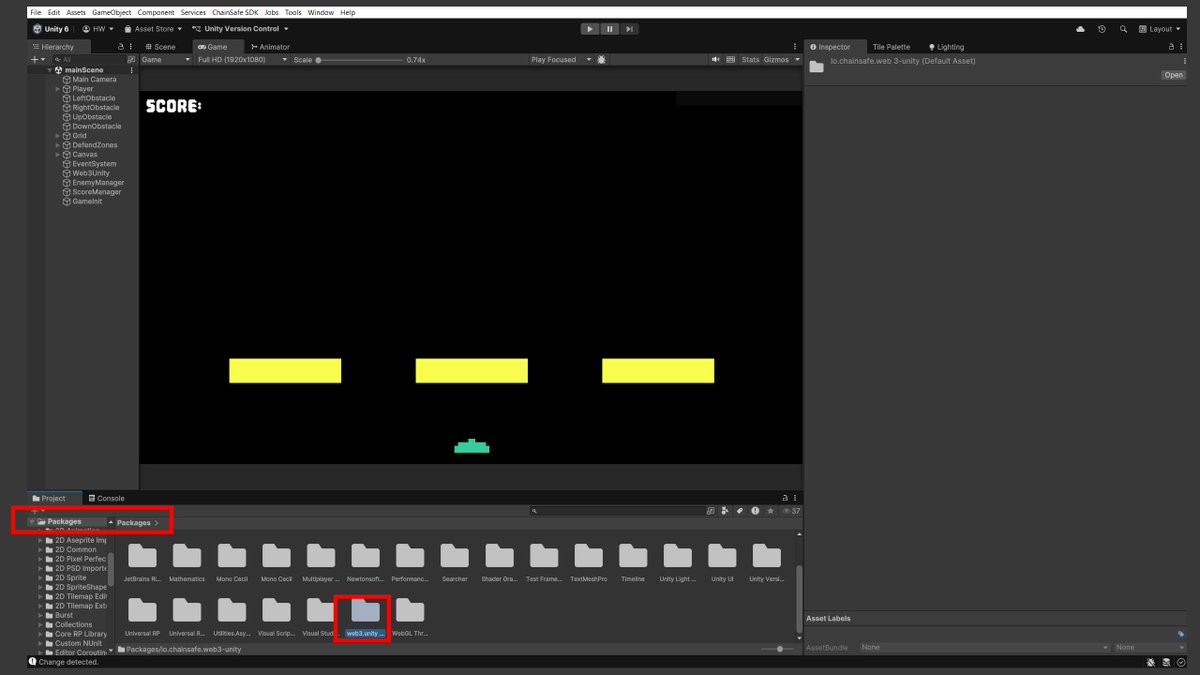The width and height of the screenshot is (1200, 675).
Task: Open the Play Focused dropdown
Action: 559,60
